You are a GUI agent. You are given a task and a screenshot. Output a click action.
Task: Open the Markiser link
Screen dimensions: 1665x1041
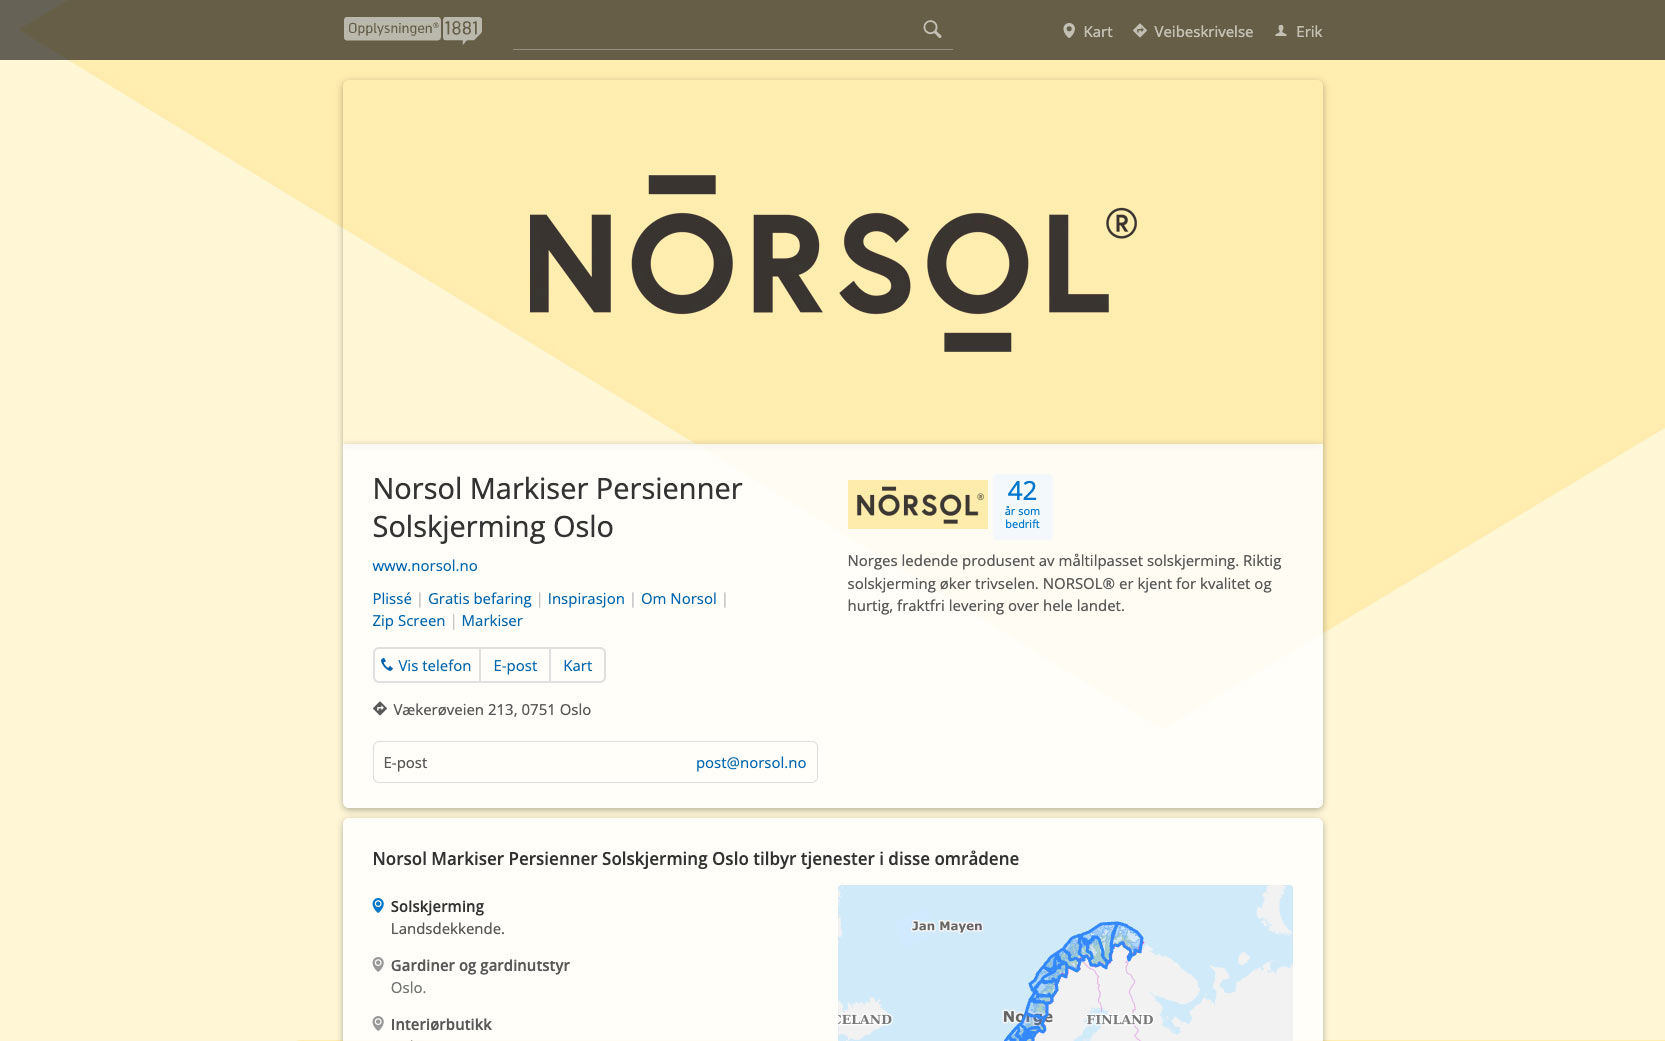click(x=492, y=621)
